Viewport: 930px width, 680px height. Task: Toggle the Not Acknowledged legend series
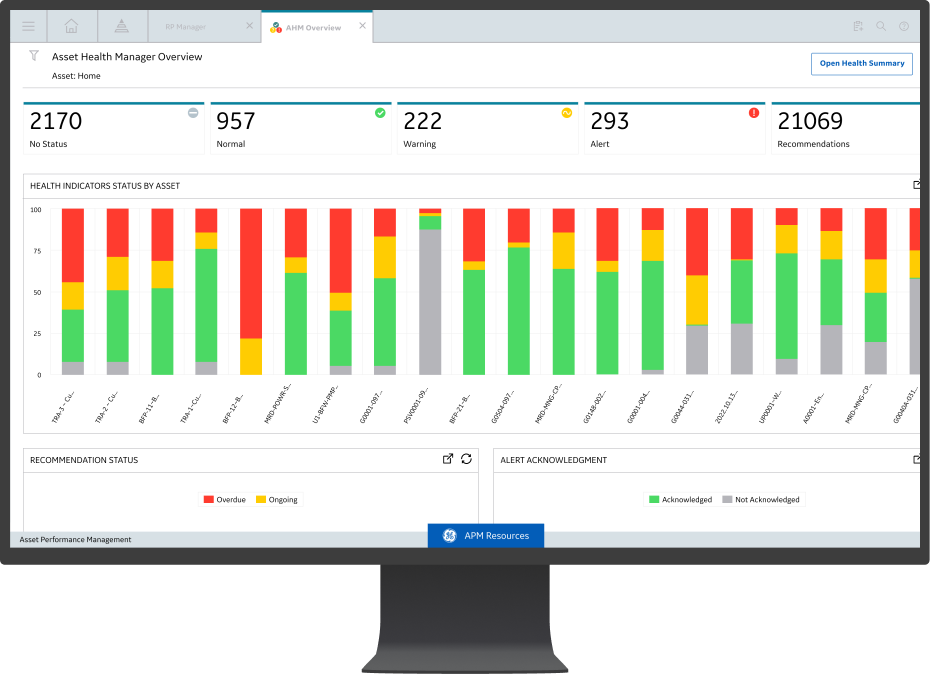760,499
